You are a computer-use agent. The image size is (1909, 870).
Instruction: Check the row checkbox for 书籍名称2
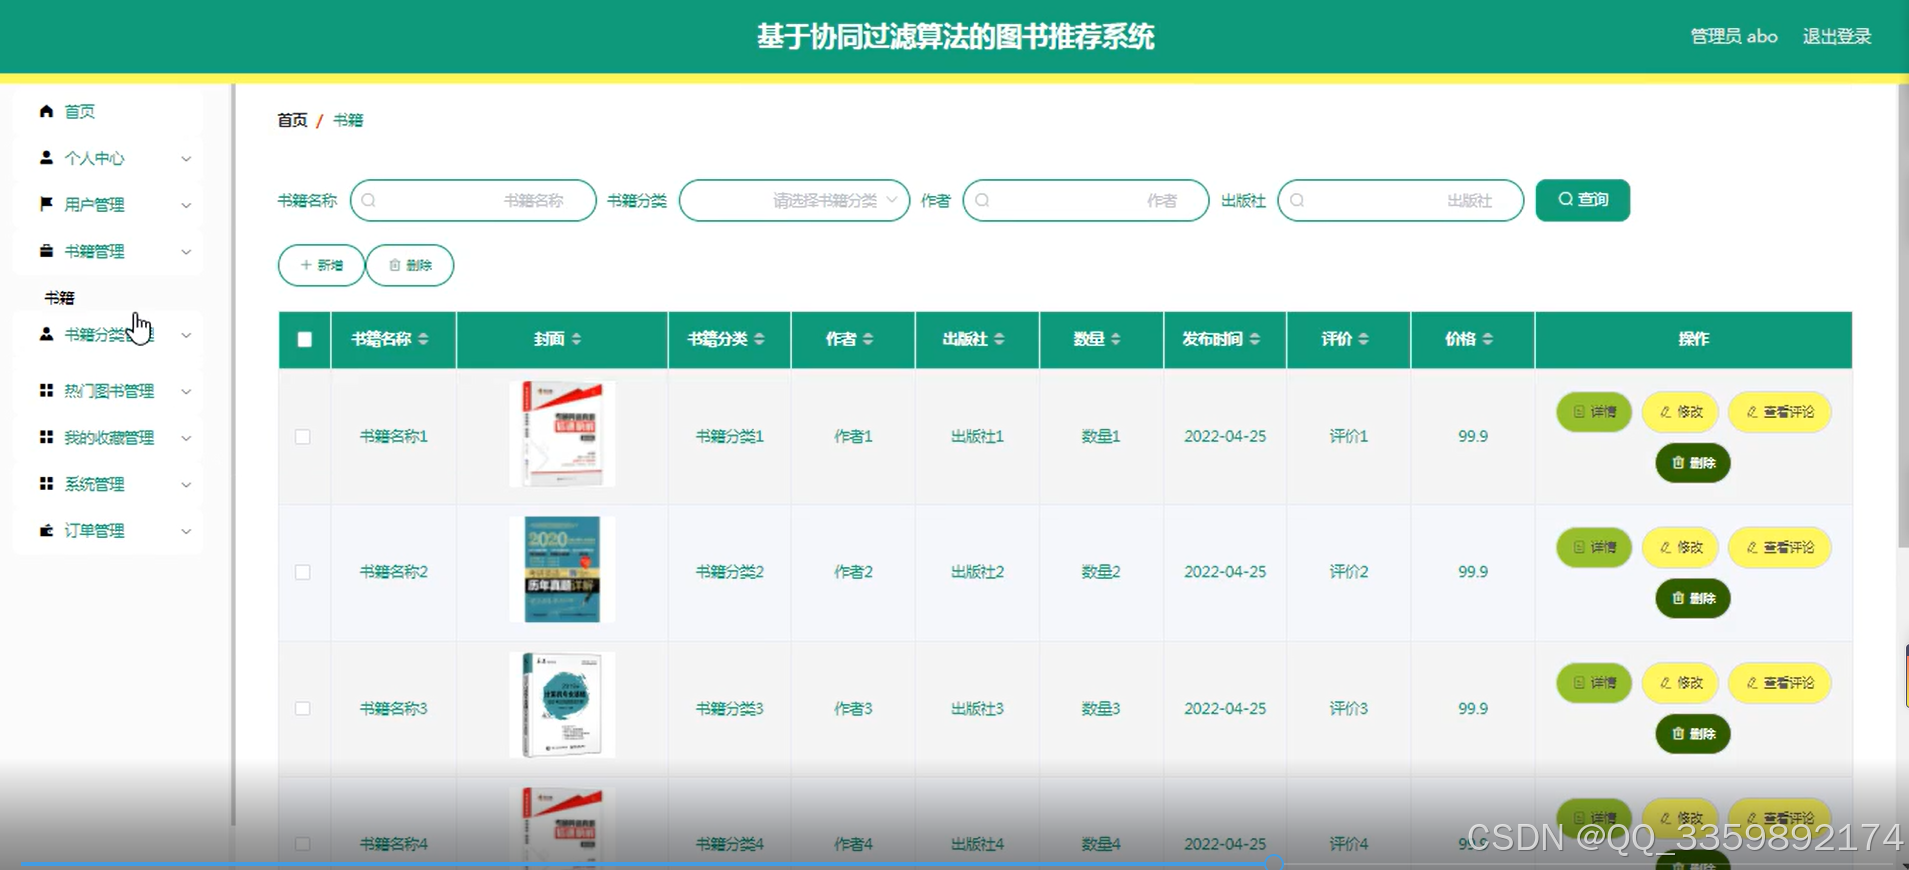coord(303,572)
